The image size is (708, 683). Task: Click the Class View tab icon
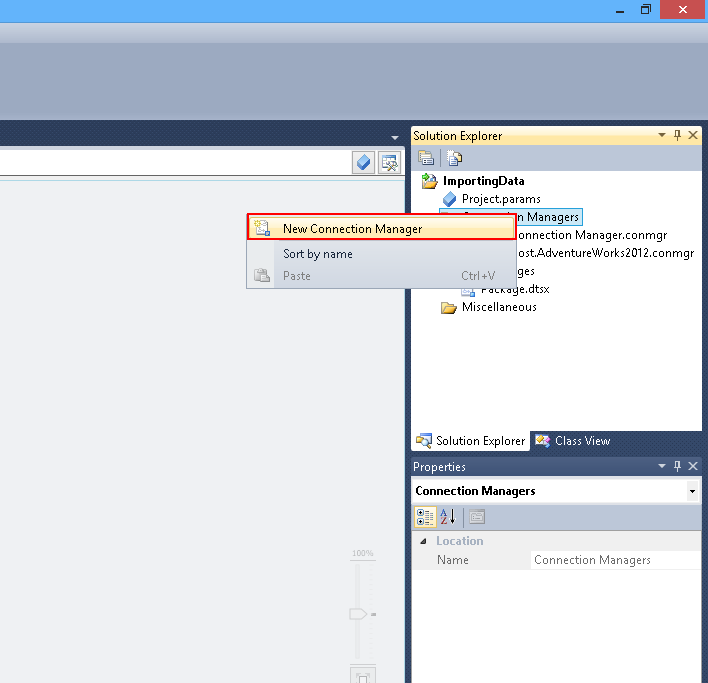(542, 441)
